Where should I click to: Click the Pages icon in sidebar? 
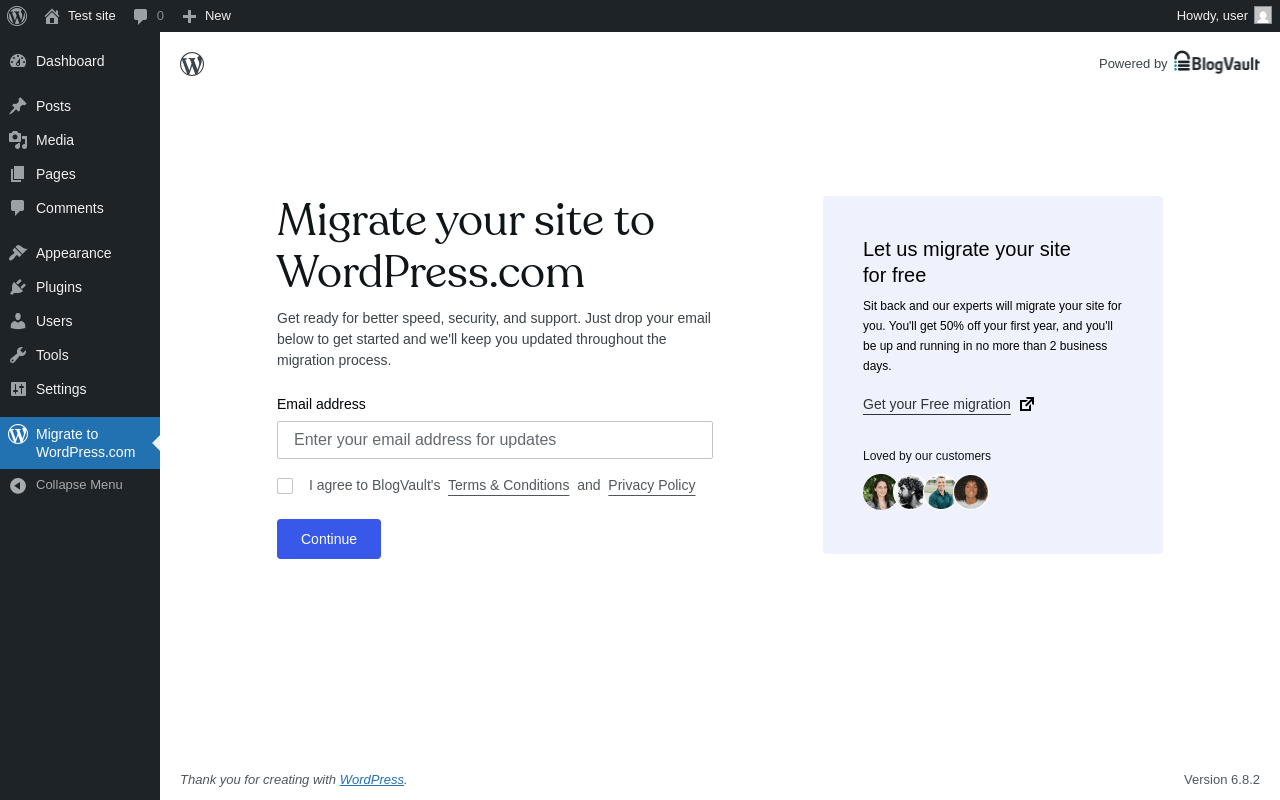(18, 174)
